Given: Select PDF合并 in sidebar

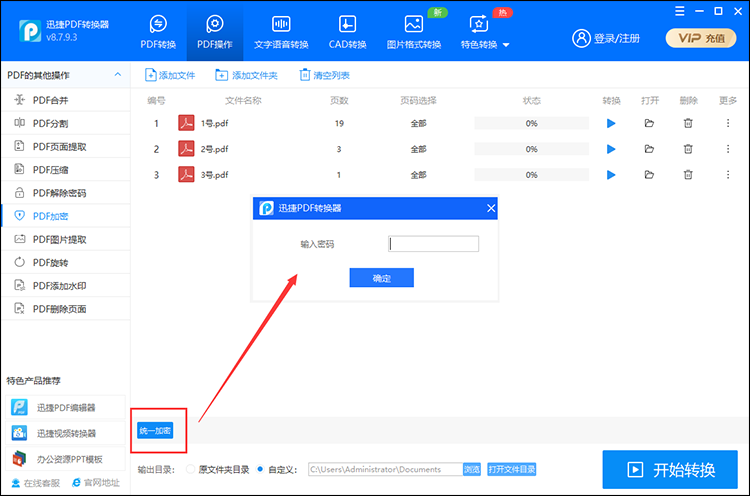Looking at the screenshot, I should [66, 100].
